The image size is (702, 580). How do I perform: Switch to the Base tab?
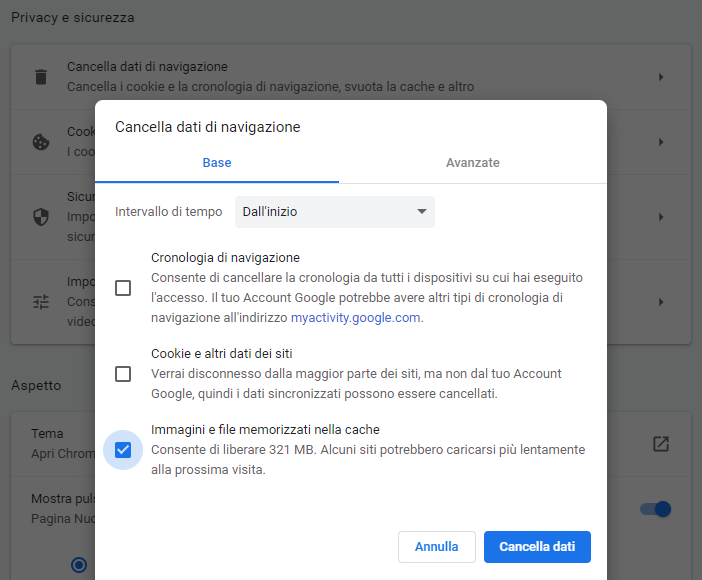(x=217, y=163)
